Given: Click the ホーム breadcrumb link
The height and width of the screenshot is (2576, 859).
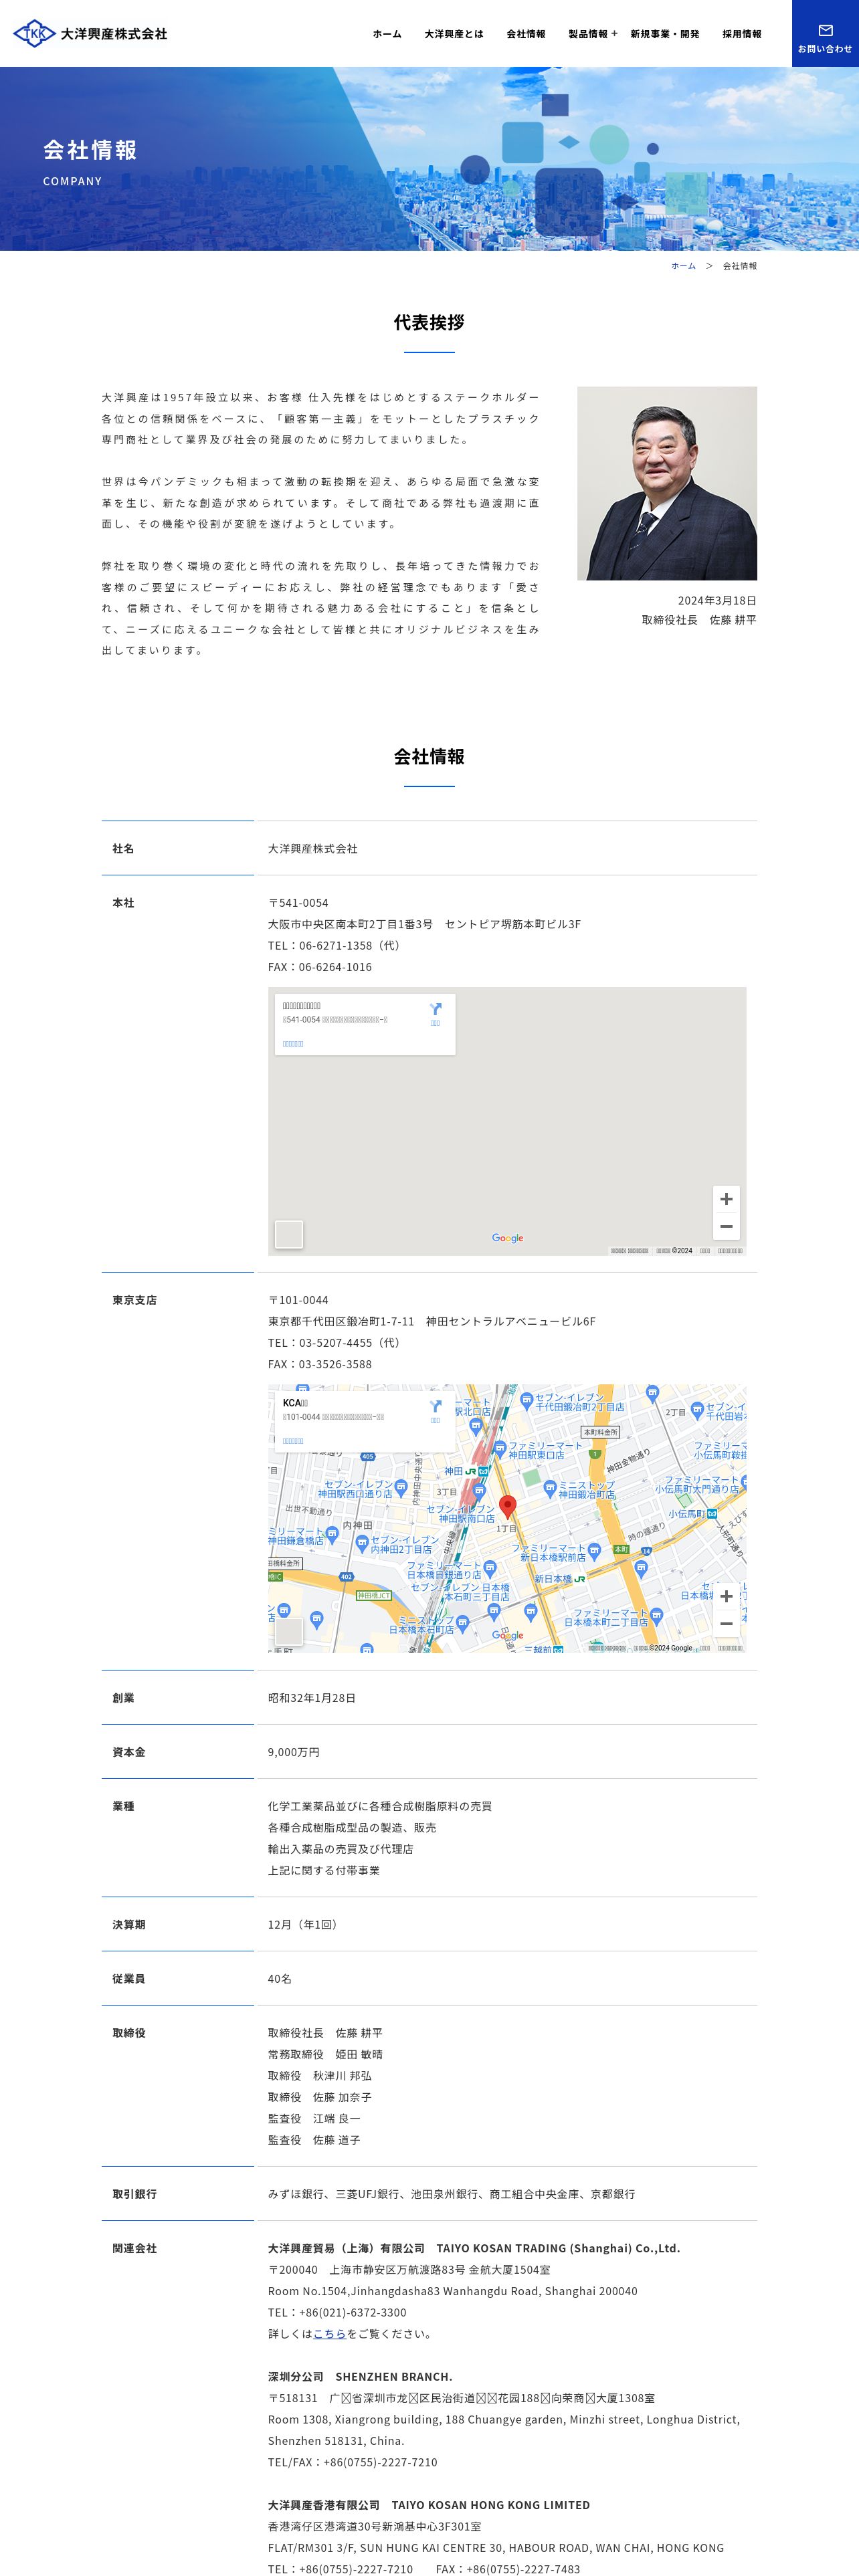Looking at the screenshot, I should coord(683,266).
